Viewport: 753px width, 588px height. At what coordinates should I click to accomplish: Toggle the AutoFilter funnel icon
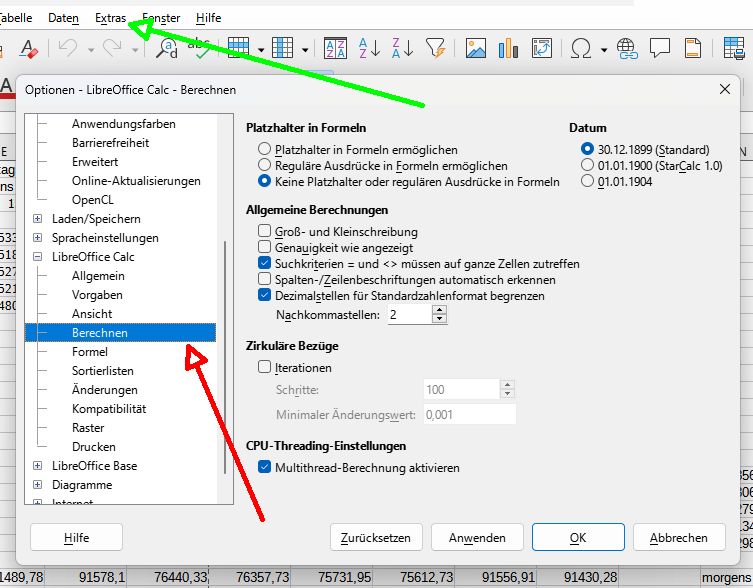(x=436, y=49)
